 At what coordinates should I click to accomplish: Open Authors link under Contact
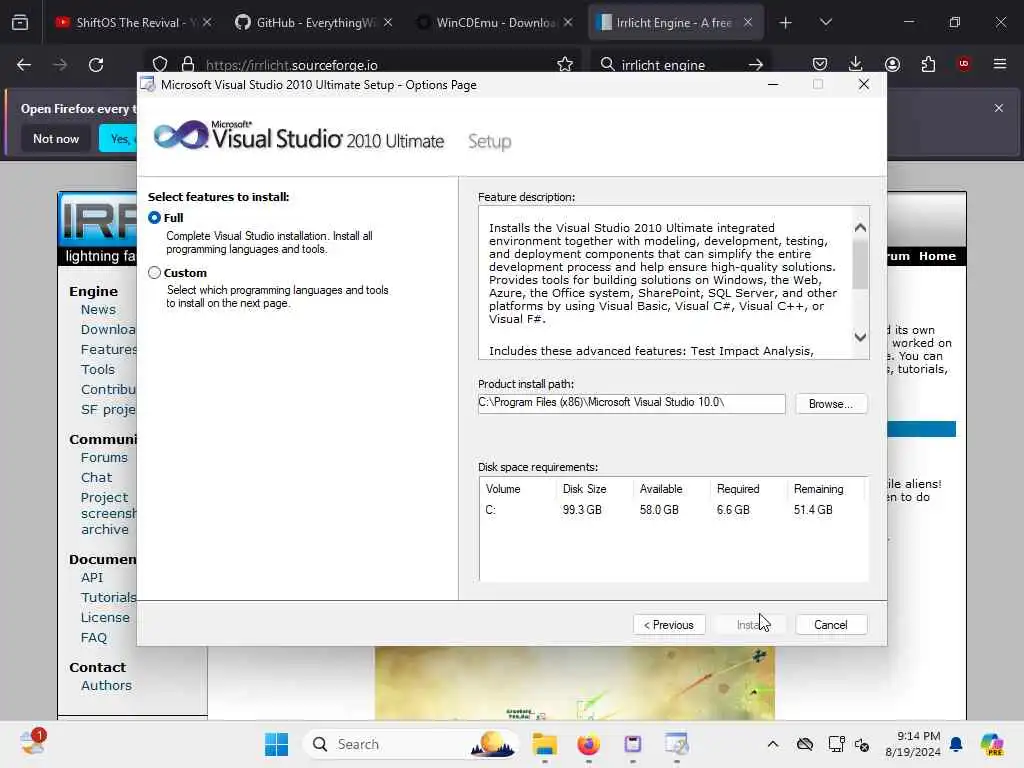[x=106, y=685]
